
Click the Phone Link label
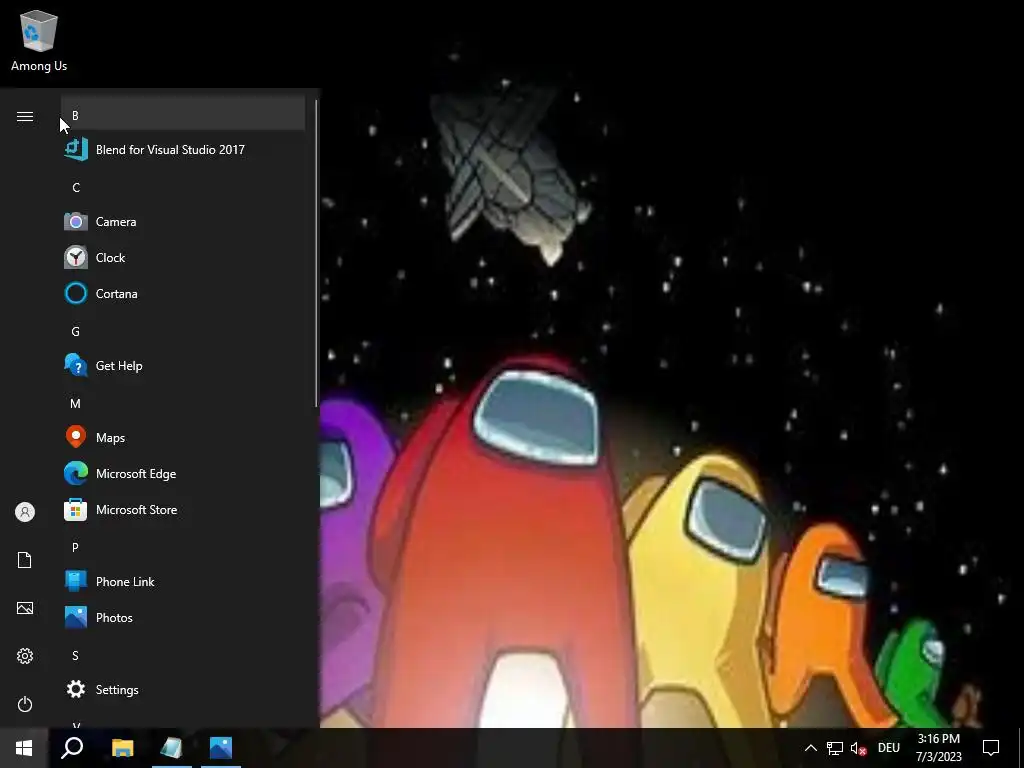[x=125, y=582]
